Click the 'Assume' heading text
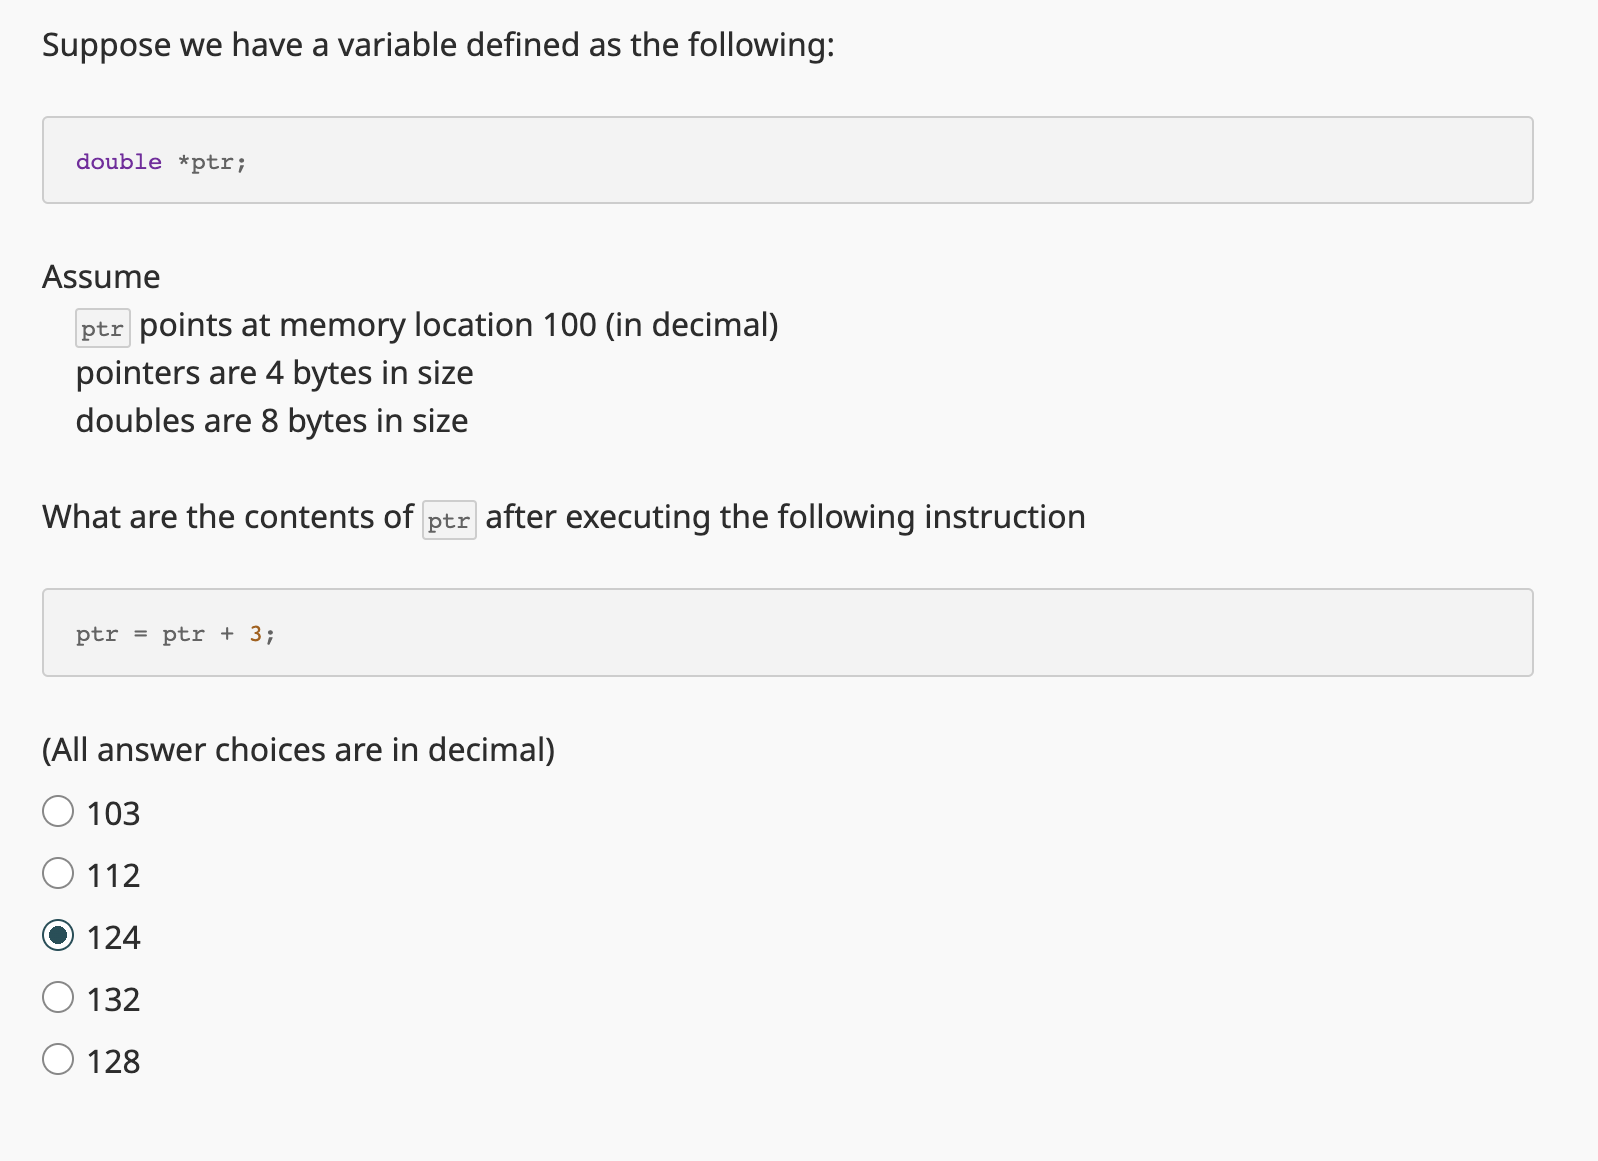 100,277
